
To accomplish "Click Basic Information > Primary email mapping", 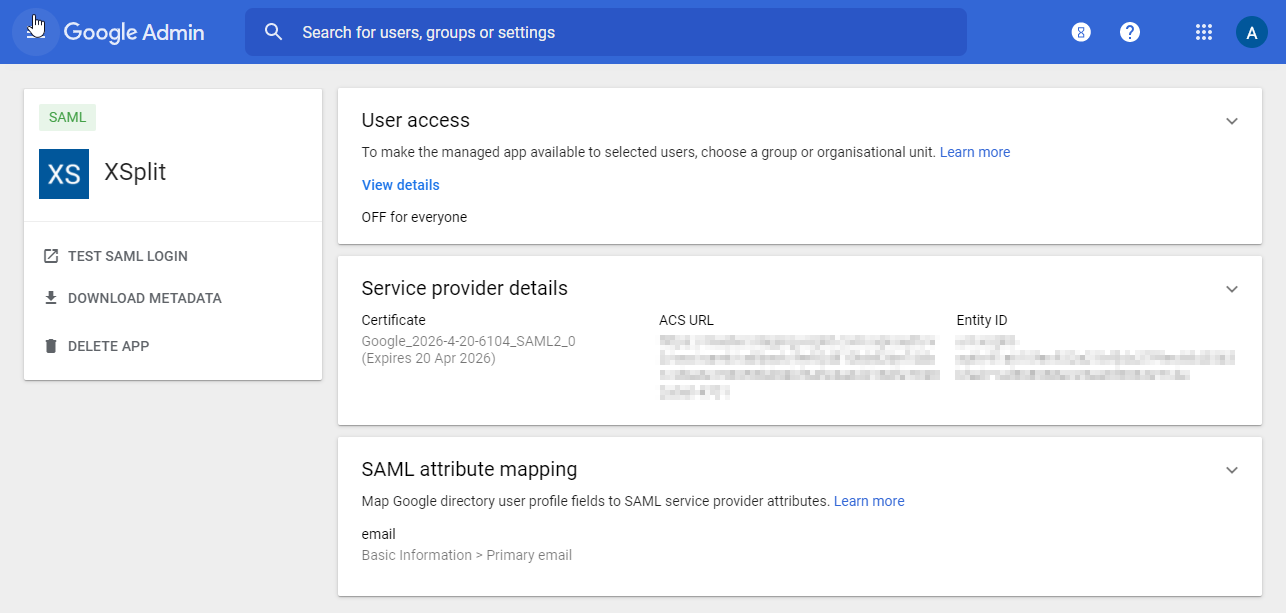I will point(467,555).
